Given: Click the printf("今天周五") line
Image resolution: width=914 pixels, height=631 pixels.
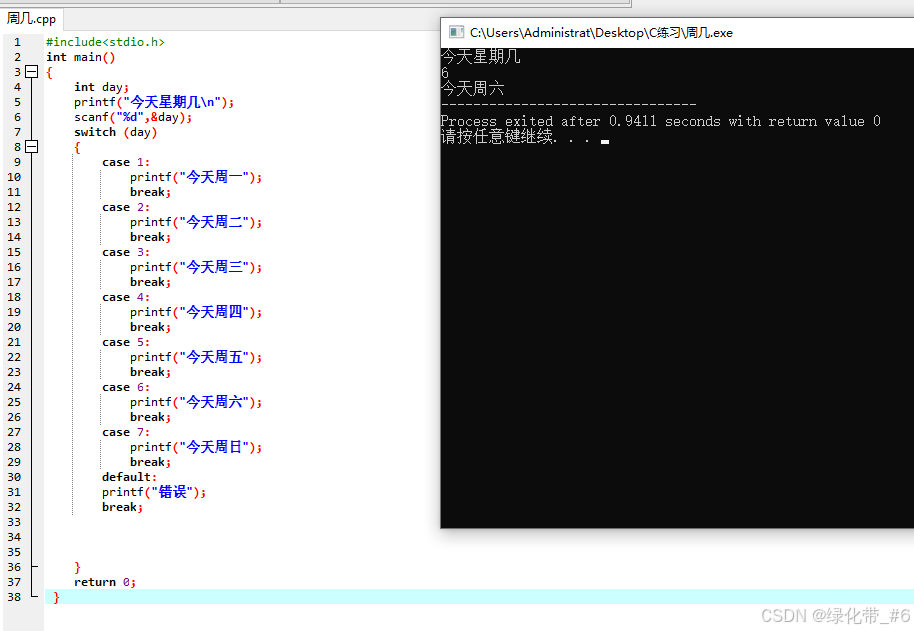Looking at the screenshot, I should [x=196, y=357].
